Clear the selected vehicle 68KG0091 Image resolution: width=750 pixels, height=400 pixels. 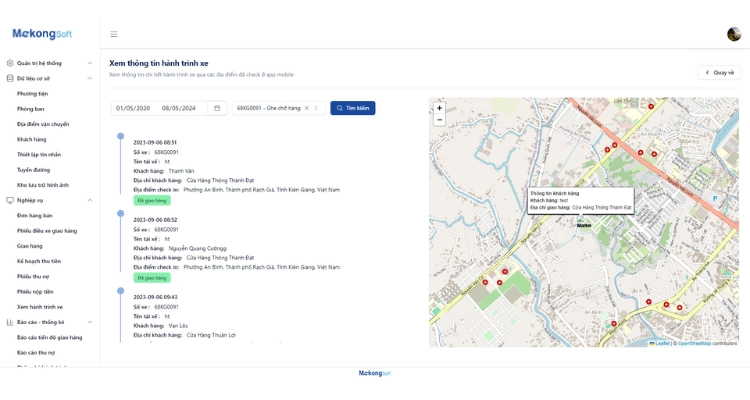(306, 108)
